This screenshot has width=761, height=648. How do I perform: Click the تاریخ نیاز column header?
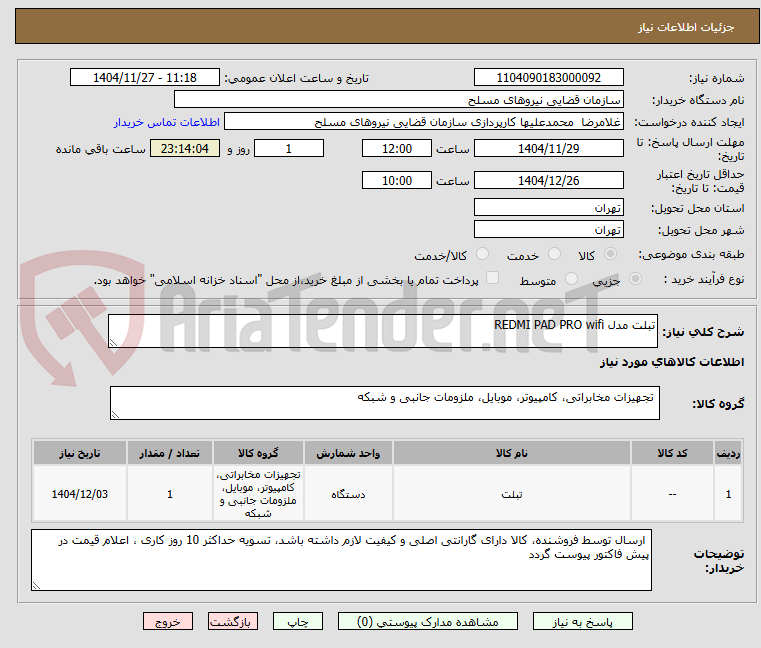80,453
